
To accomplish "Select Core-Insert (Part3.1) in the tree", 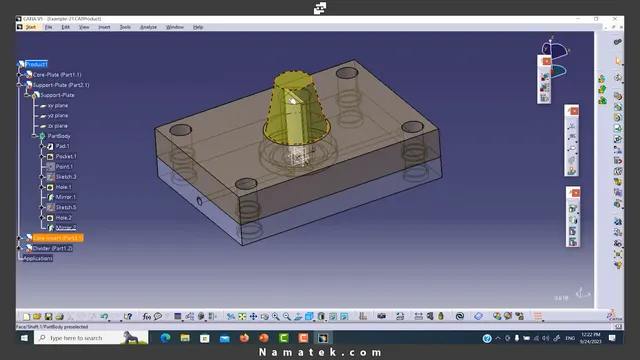I will pos(58,238).
